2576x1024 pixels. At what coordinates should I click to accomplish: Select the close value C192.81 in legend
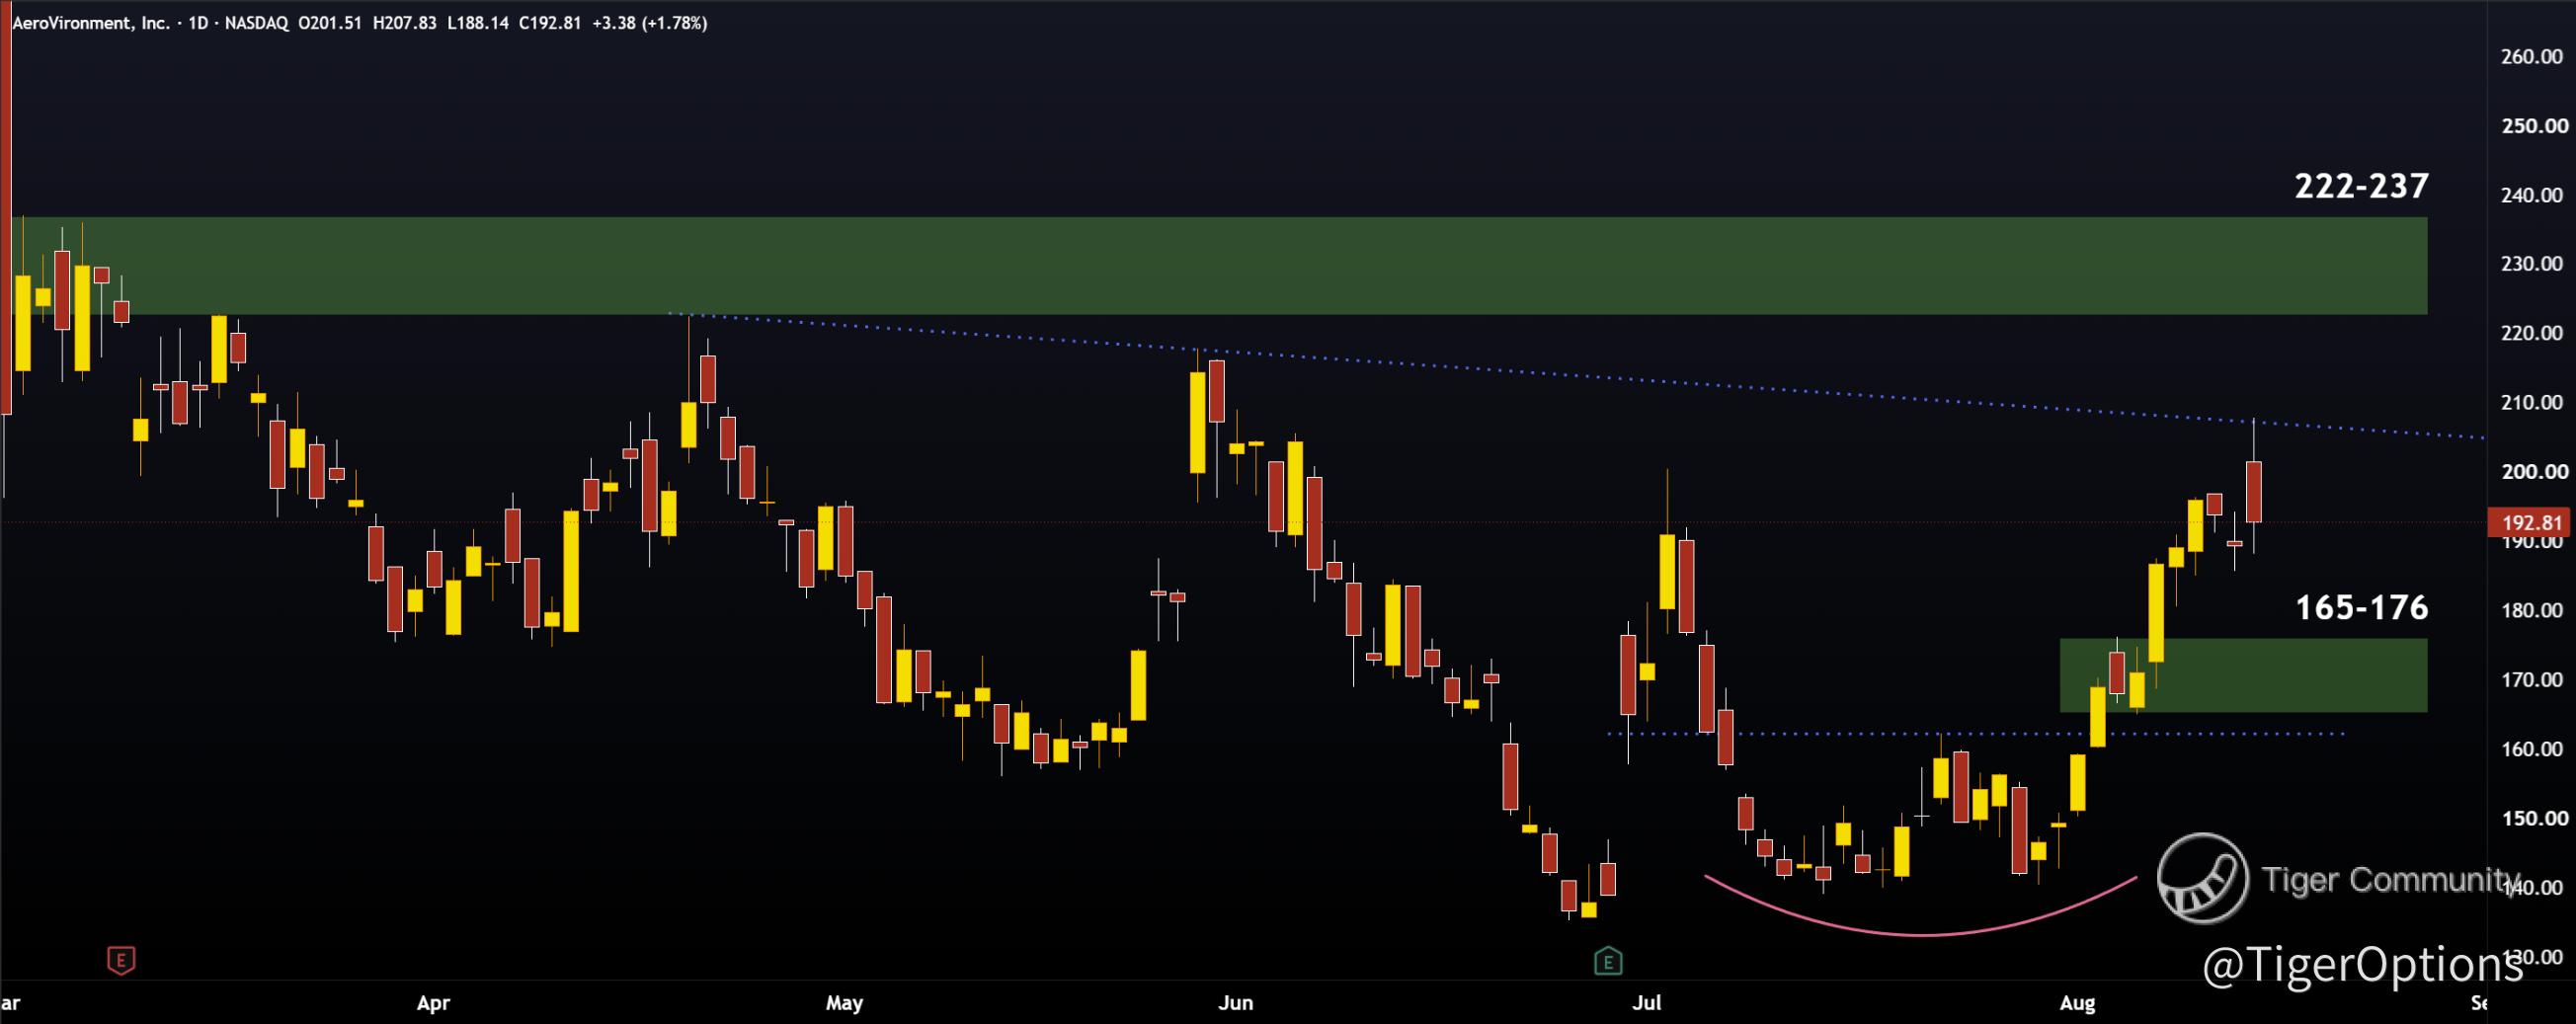pos(550,23)
